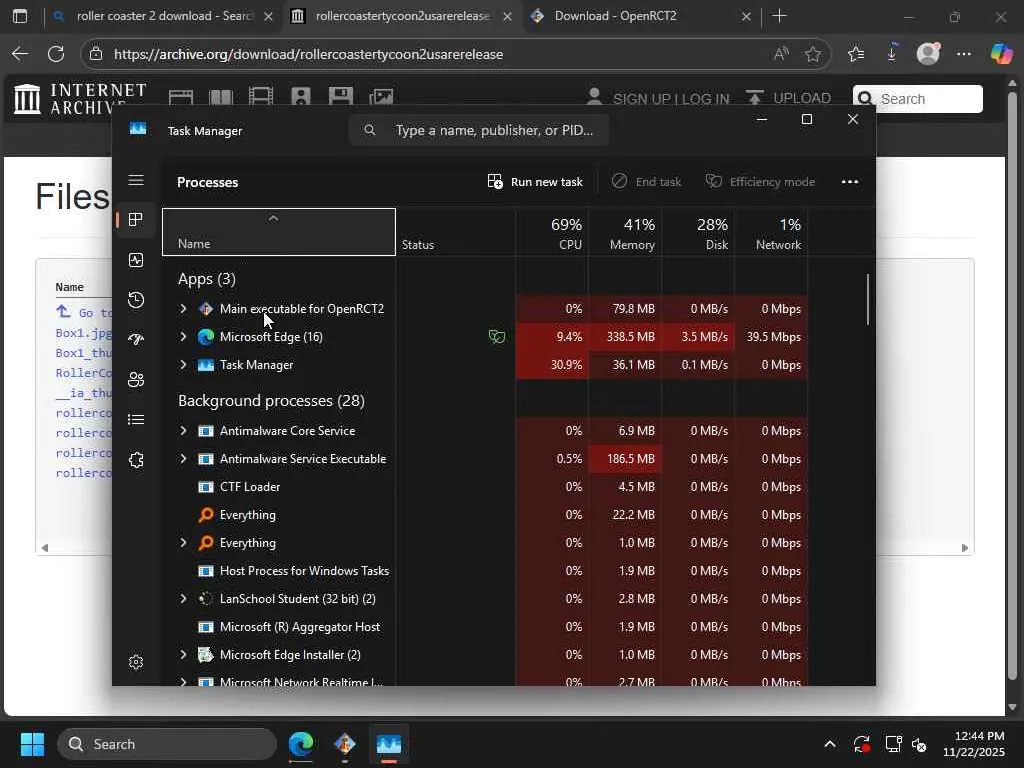Open Startup apps page in sidebar
Screen dimensions: 1024x768
136,340
